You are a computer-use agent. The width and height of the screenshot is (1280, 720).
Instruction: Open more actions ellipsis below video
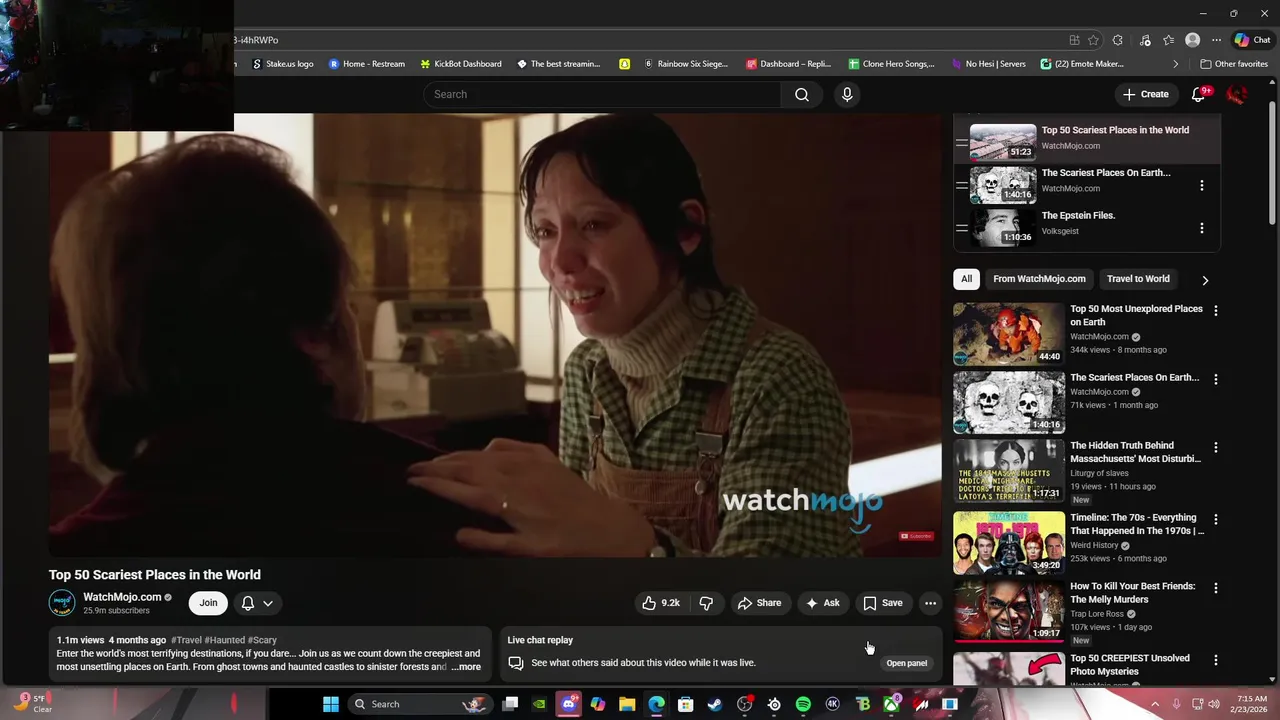930,603
